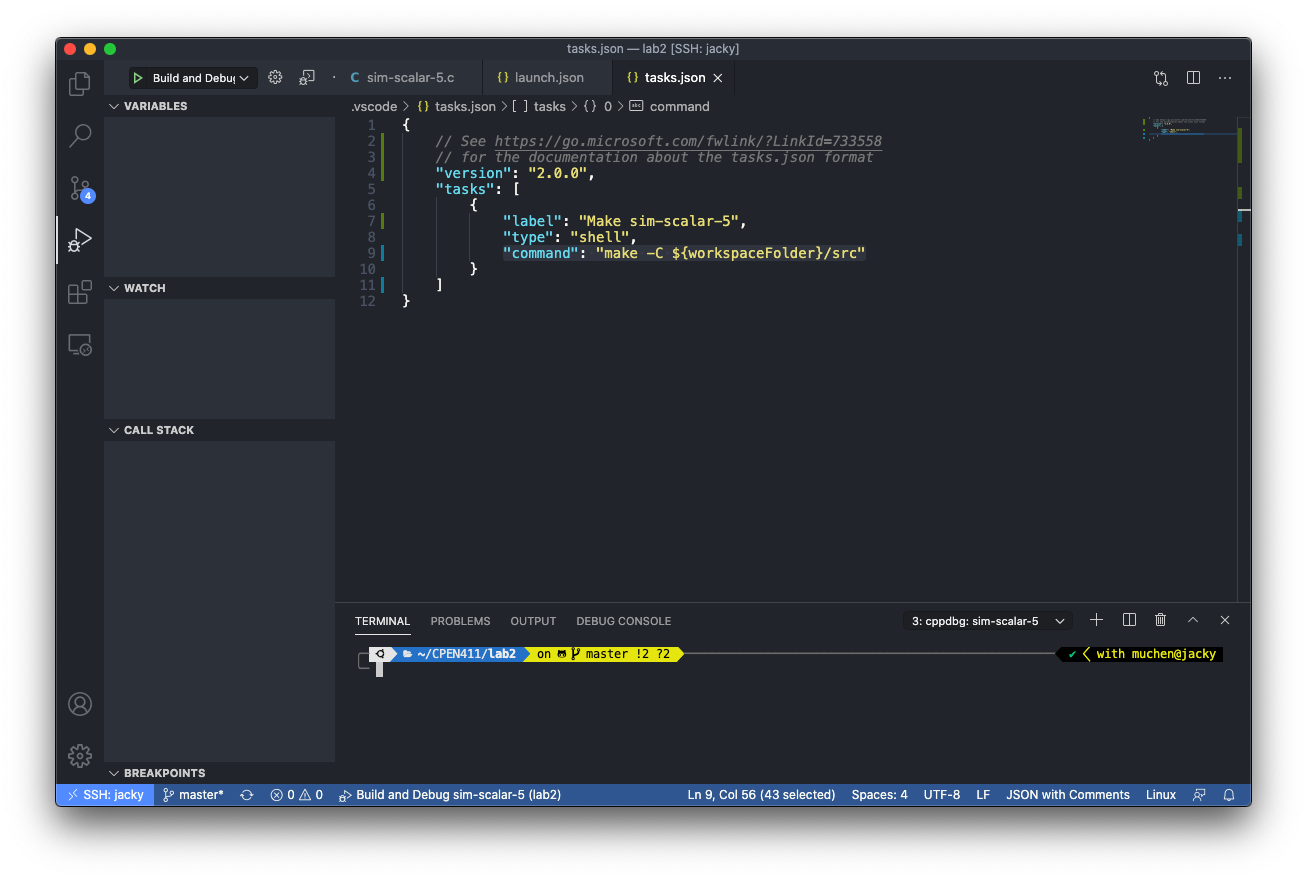The height and width of the screenshot is (880, 1307).
Task: Open the Explorer view in activity bar
Action: click(x=80, y=84)
